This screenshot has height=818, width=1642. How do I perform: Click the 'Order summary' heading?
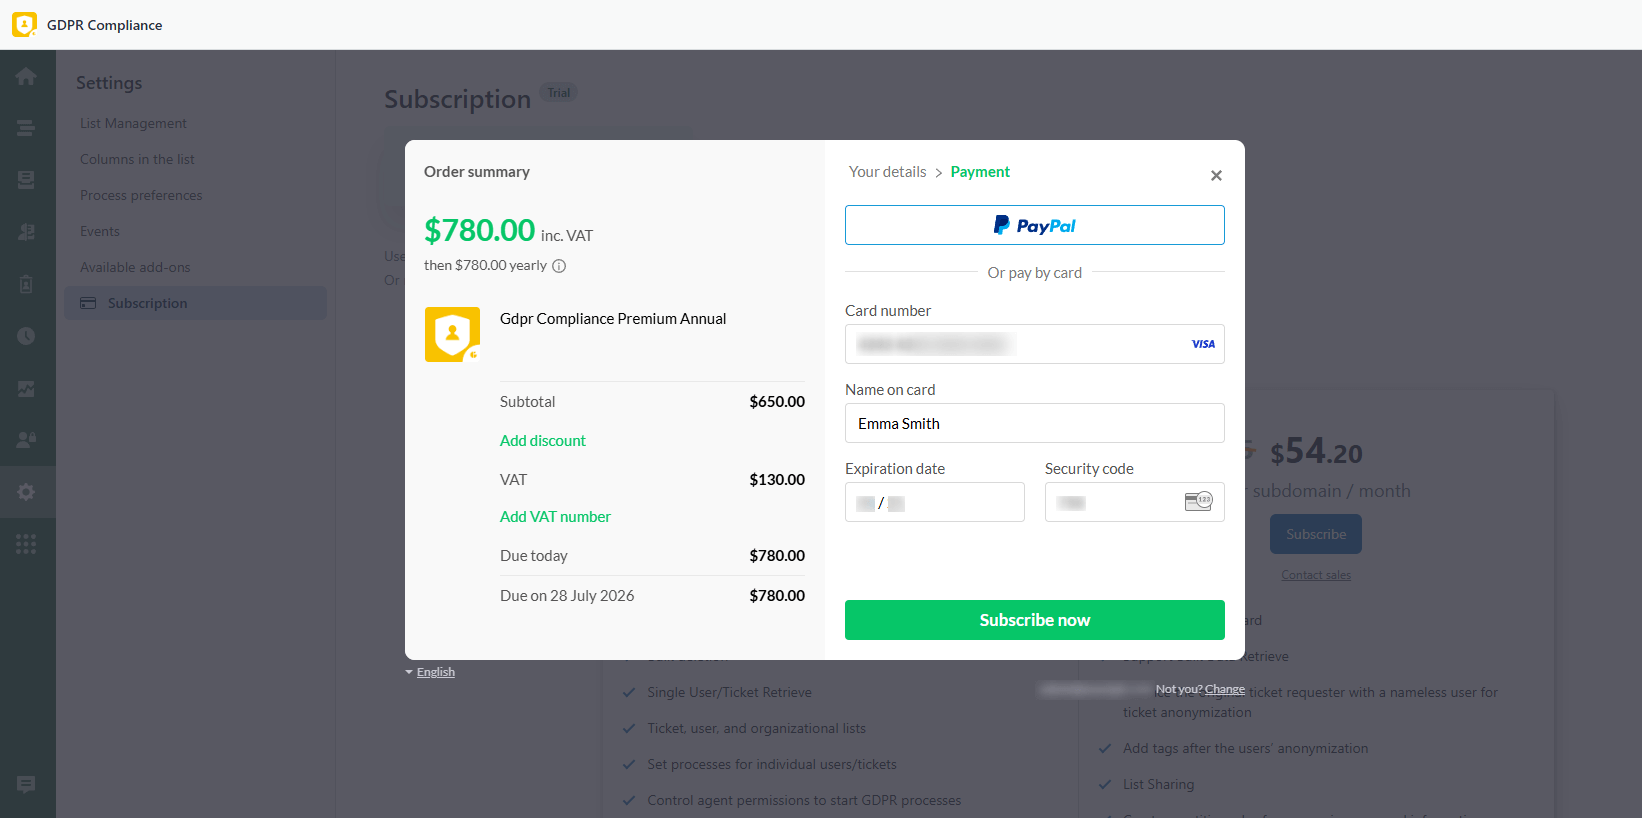pyautogui.click(x=477, y=172)
